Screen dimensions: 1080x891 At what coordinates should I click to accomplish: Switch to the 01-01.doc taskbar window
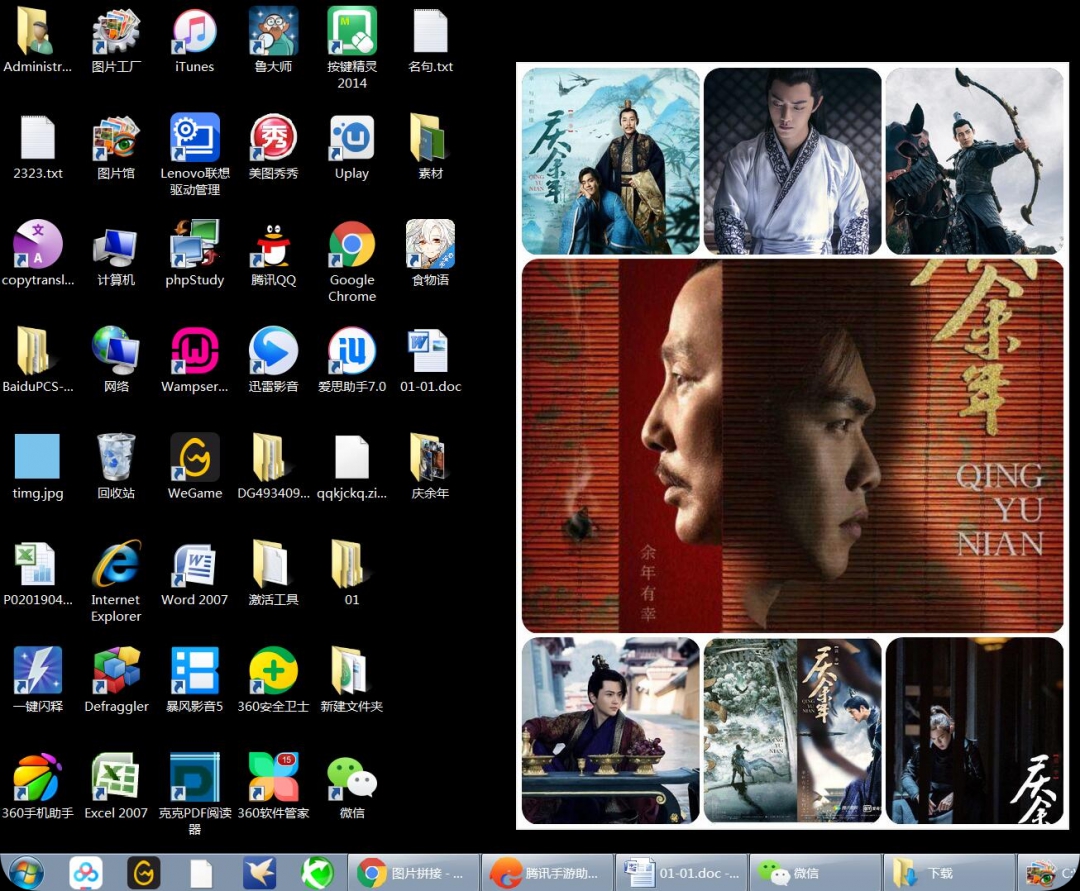681,873
